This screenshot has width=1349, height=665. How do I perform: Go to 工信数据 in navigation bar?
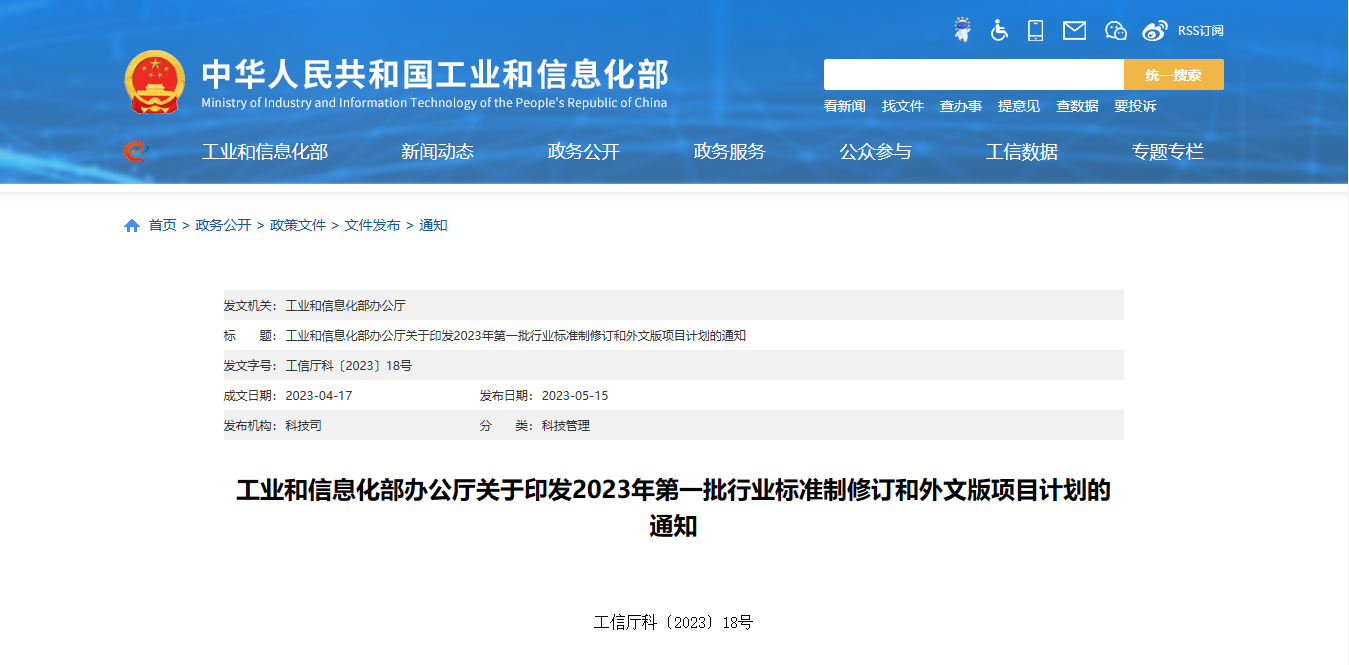1021,152
